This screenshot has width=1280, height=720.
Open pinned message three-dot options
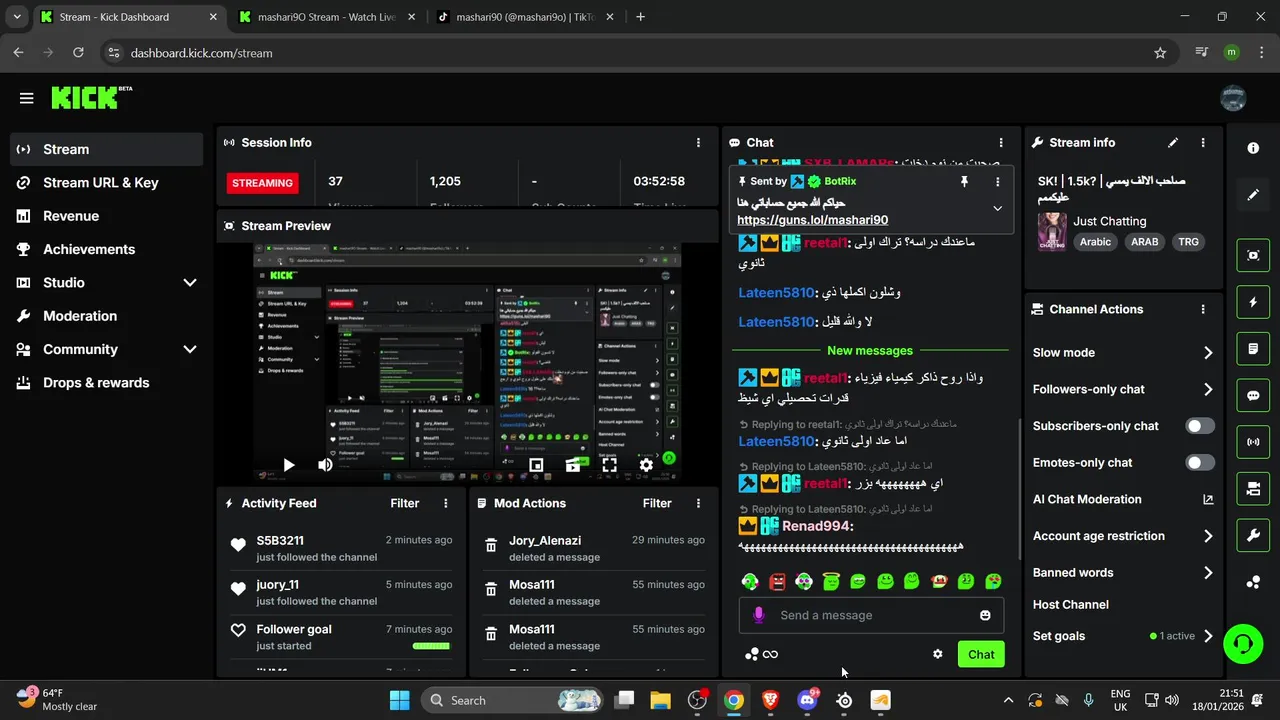(997, 182)
